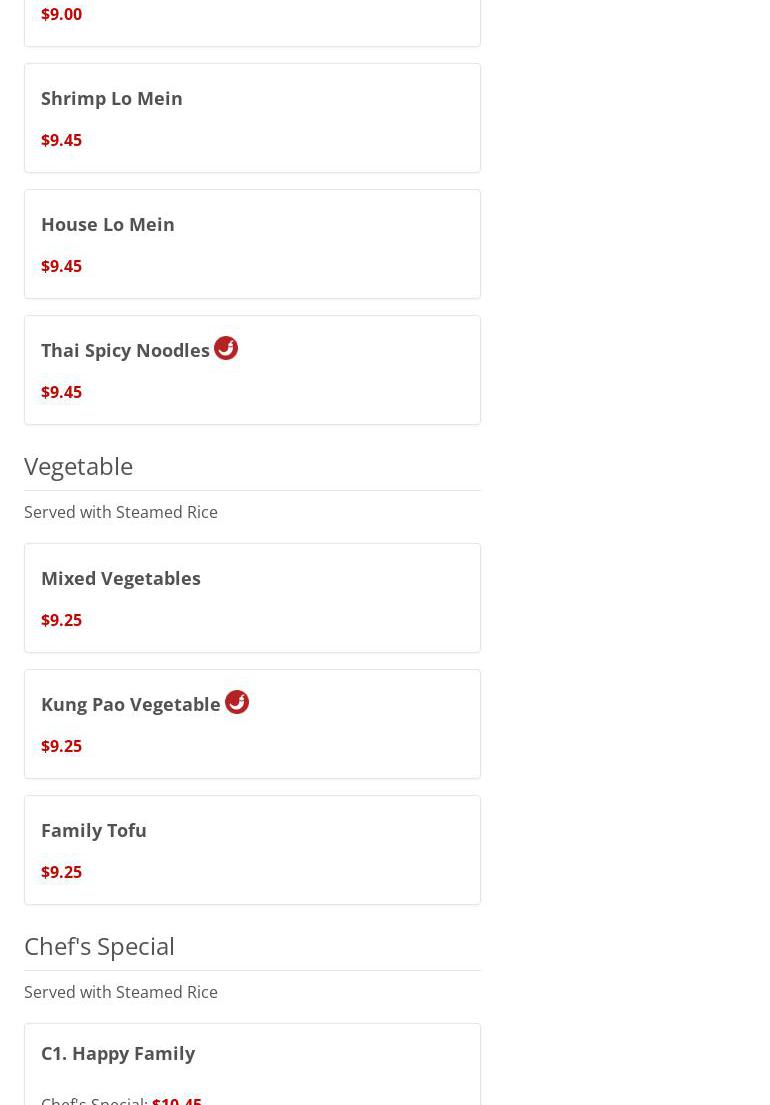
Task: Choose the Thai Spicy Noodles title
Action: 125,350
